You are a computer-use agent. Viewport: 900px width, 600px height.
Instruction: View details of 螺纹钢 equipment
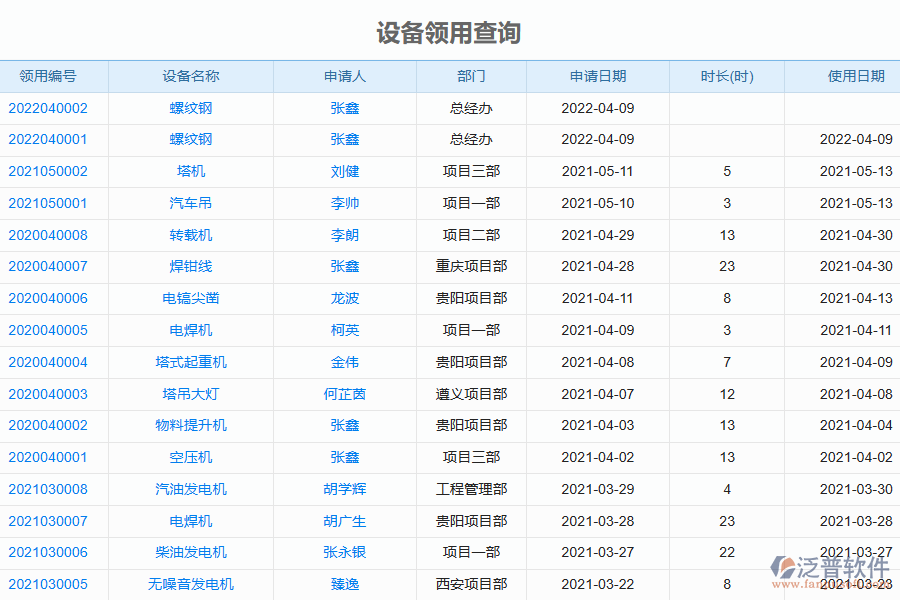(193, 108)
